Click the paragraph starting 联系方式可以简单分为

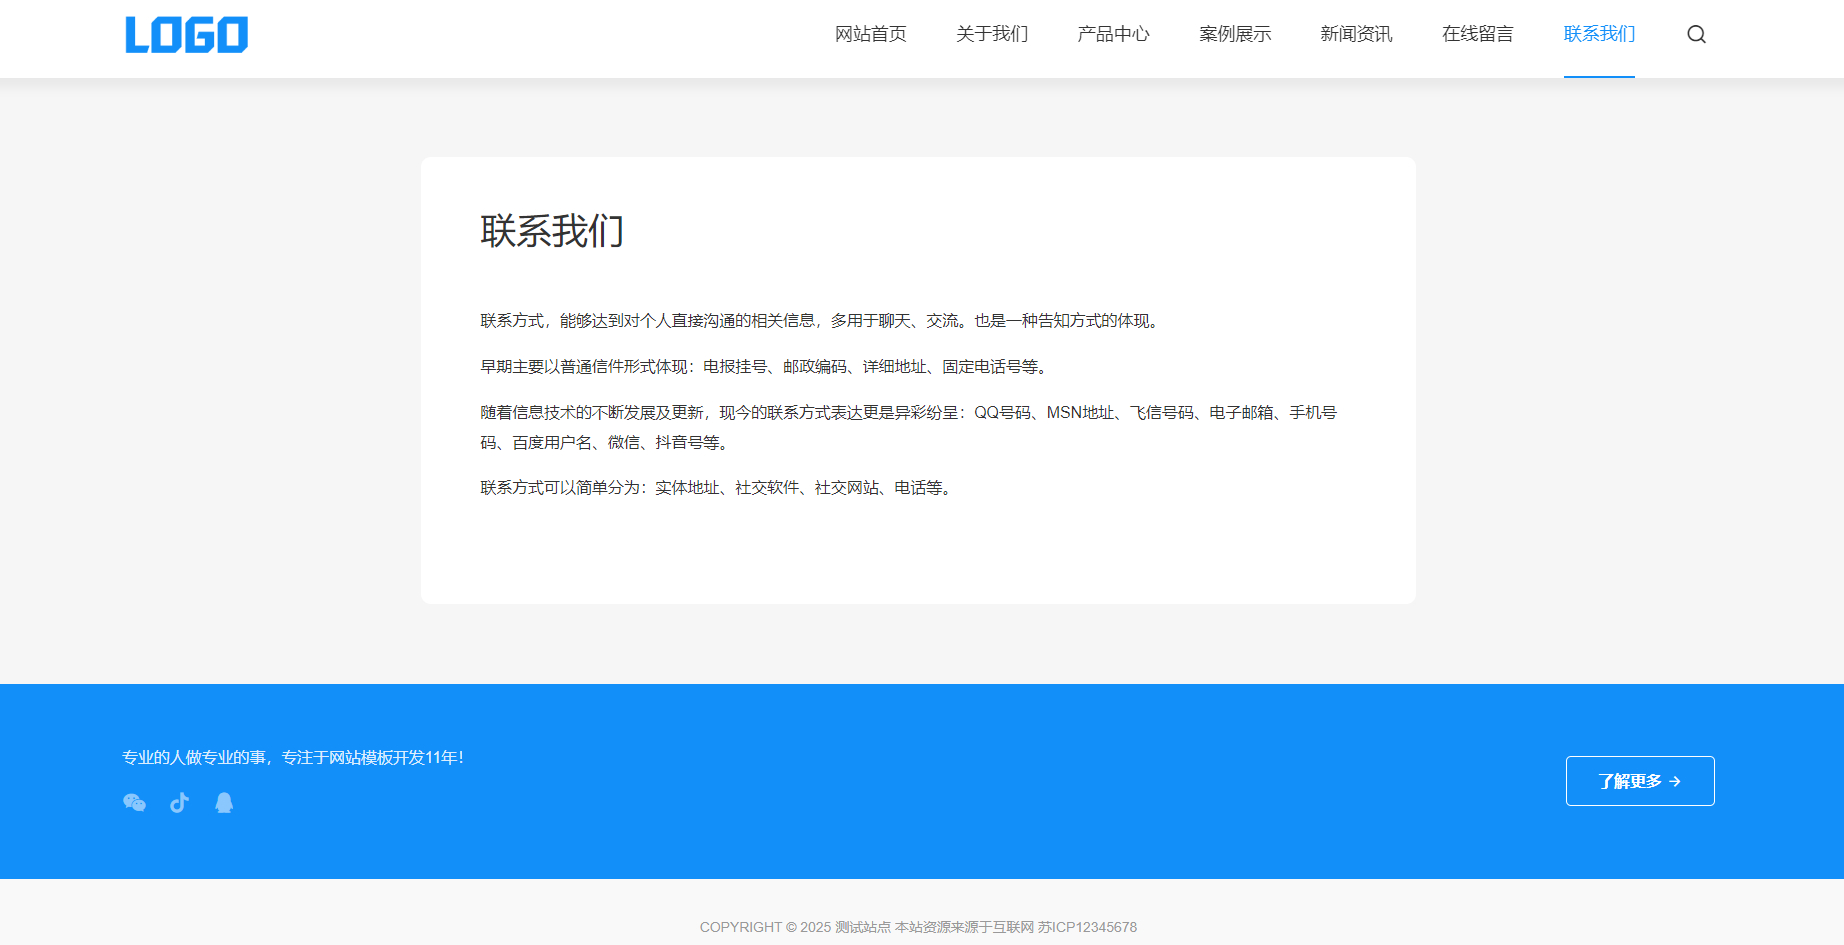coord(718,488)
